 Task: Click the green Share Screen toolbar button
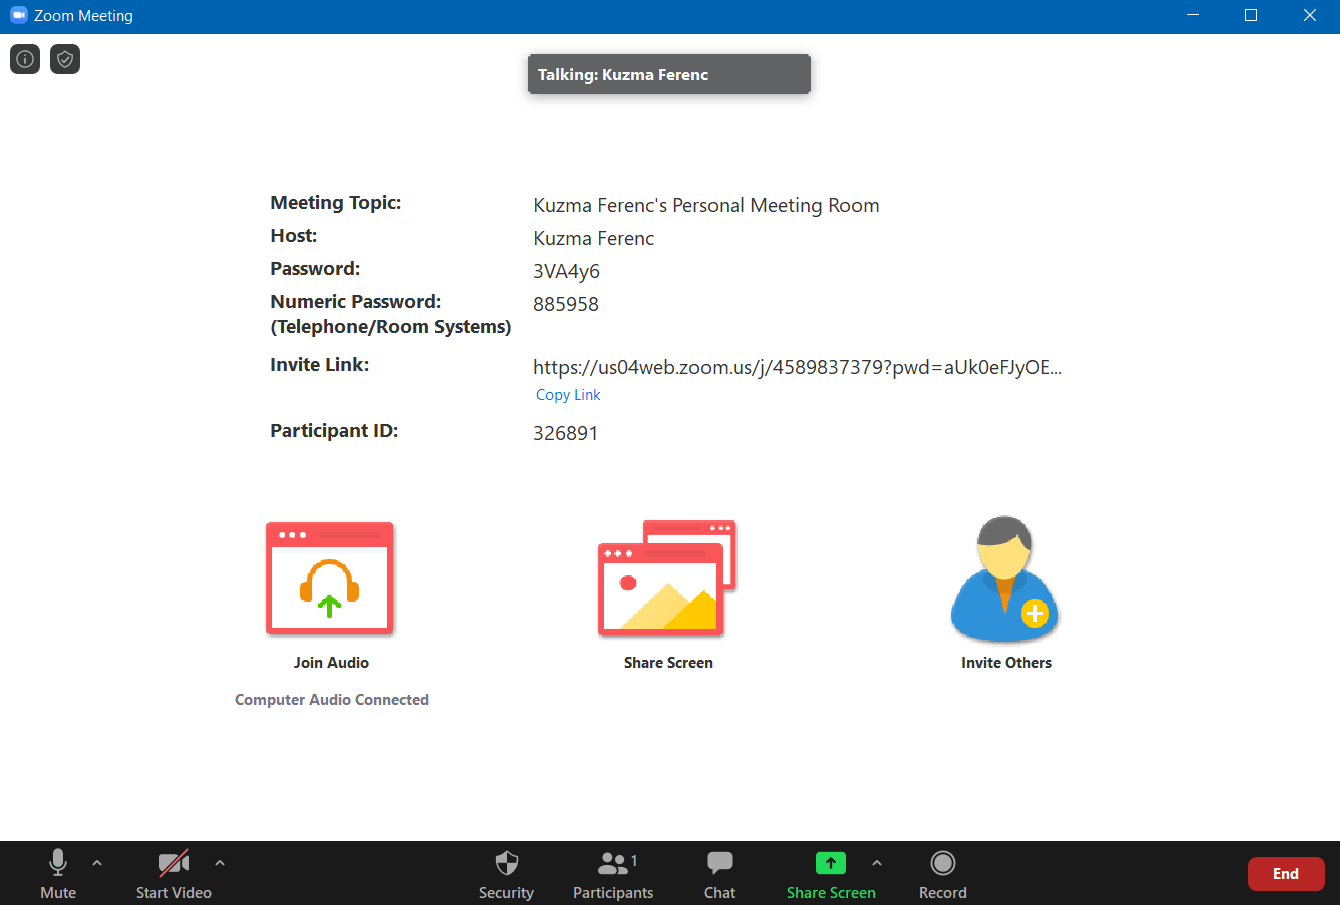coord(831,873)
